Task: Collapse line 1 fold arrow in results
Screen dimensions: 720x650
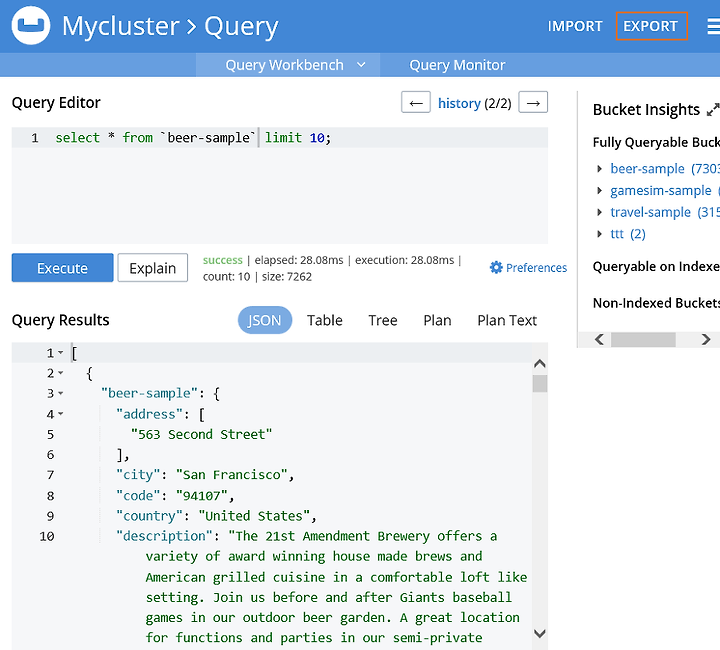Action: click(x=61, y=353)
